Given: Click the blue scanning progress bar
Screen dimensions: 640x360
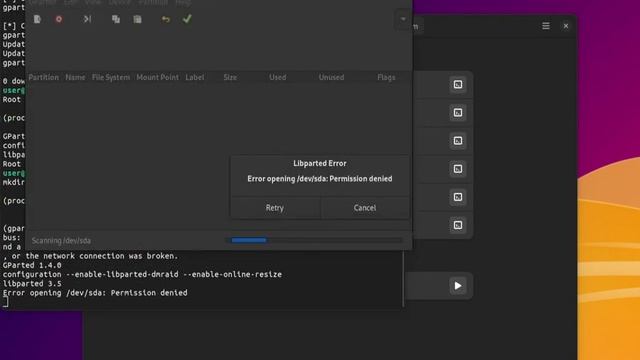Looking at the screenshot, I should pyautogui.click(x=249, y=240).
